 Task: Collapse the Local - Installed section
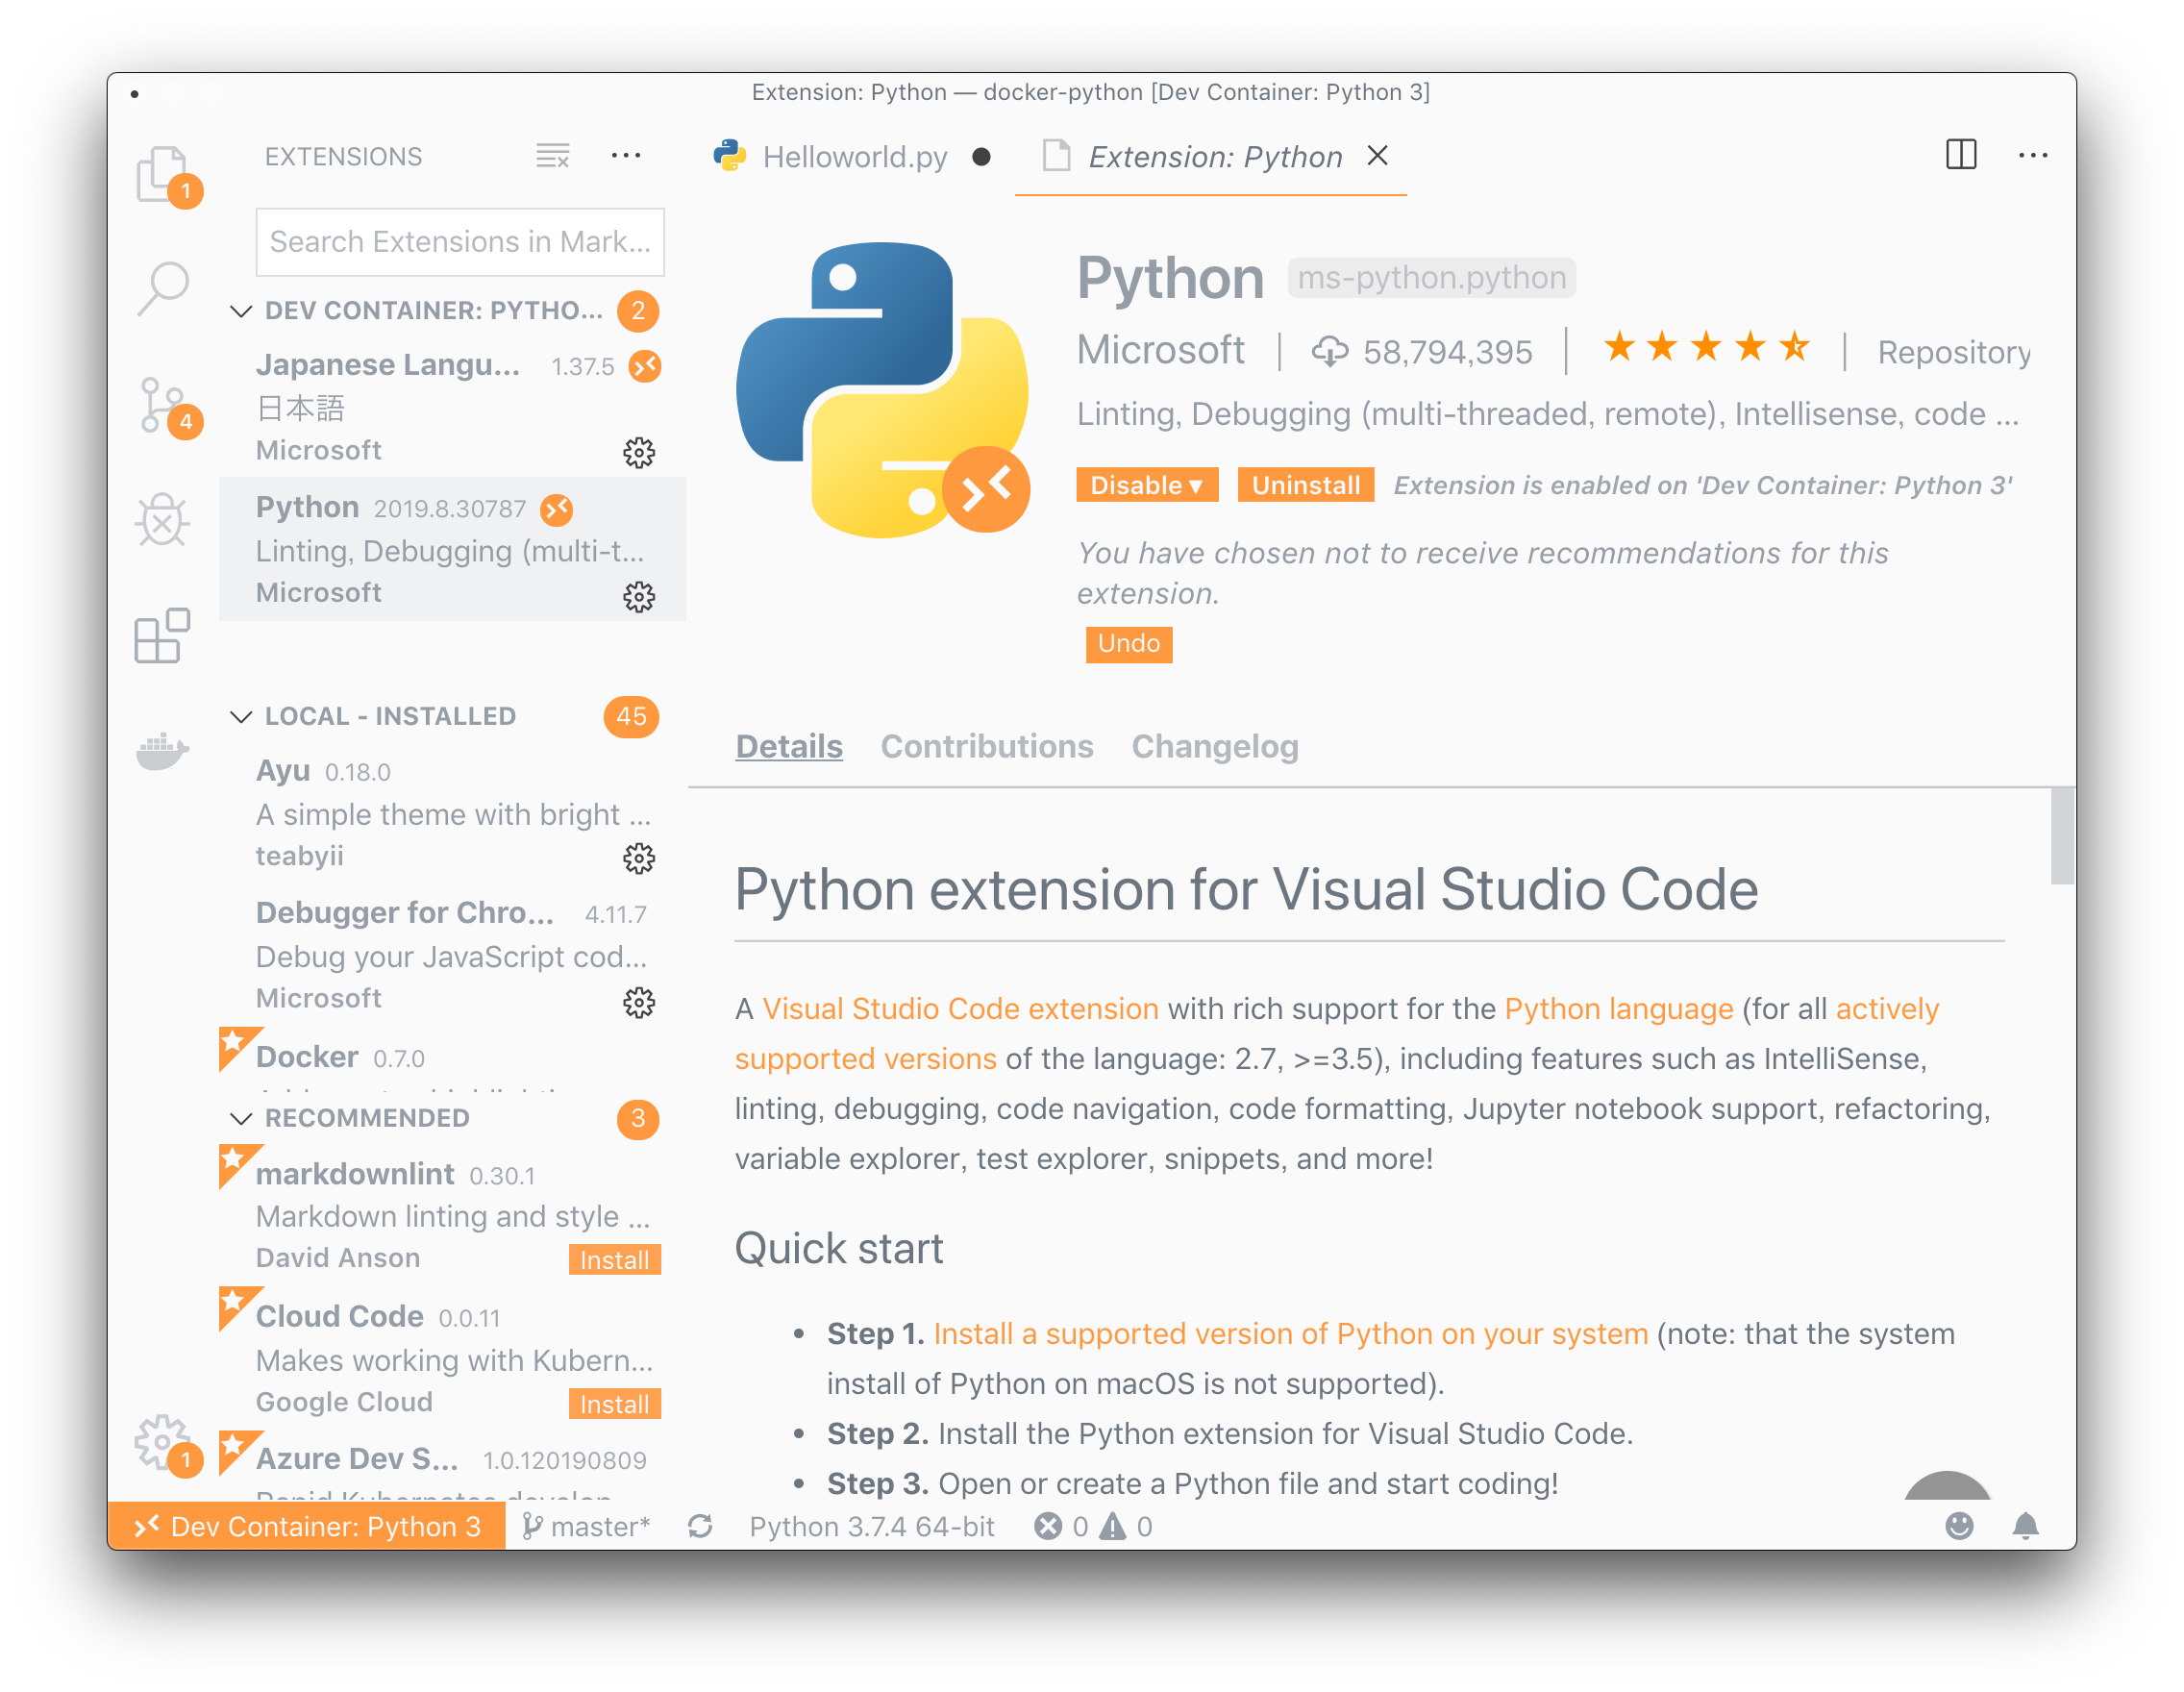tap(241, 717)
